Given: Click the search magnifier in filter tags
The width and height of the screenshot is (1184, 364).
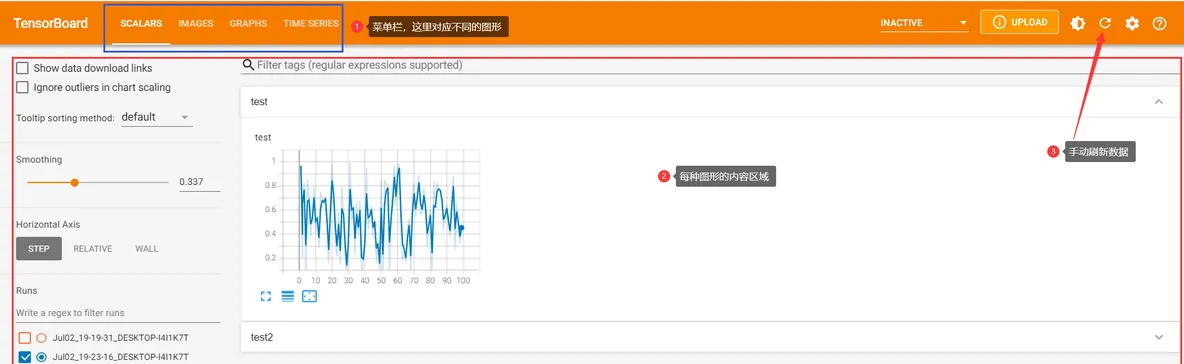Looking at the screenshot, I should pos(248,66).
